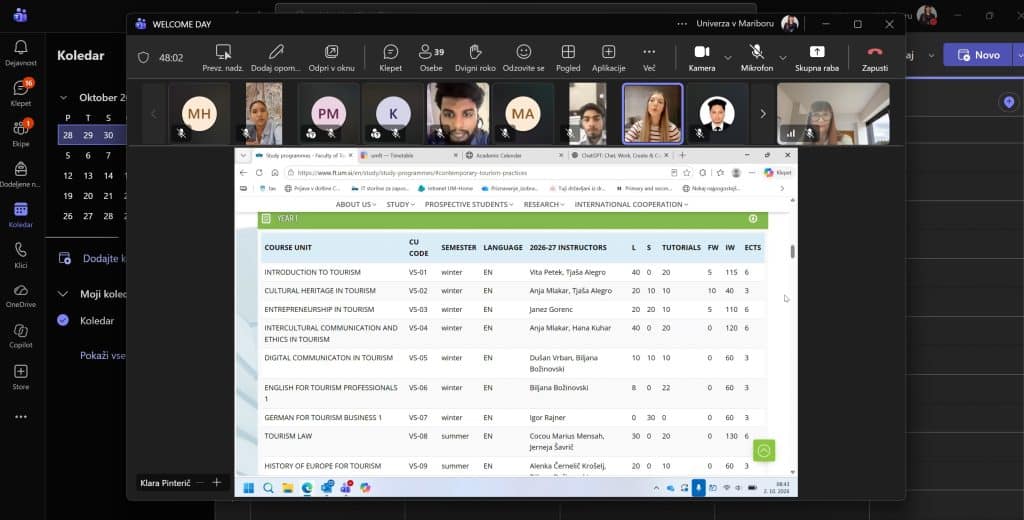Open Ekipe teams in sidebar
This screenshot has height=520, width=1024.
pos(20,133)
